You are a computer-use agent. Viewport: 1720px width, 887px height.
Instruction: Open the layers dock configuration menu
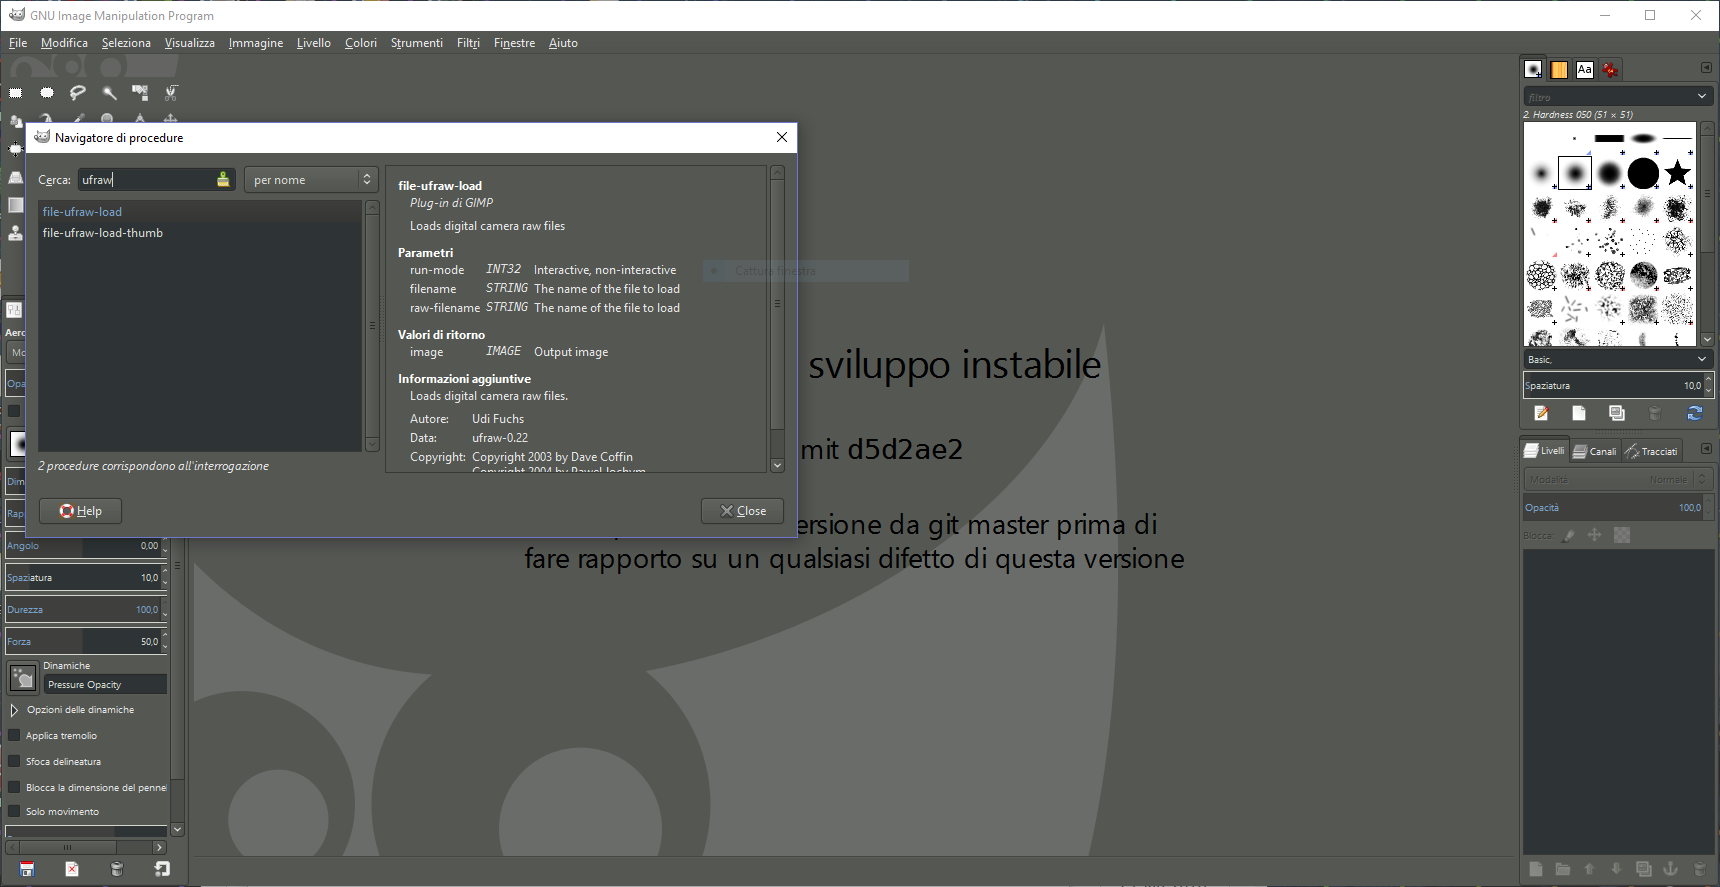tap(1706, 449)
